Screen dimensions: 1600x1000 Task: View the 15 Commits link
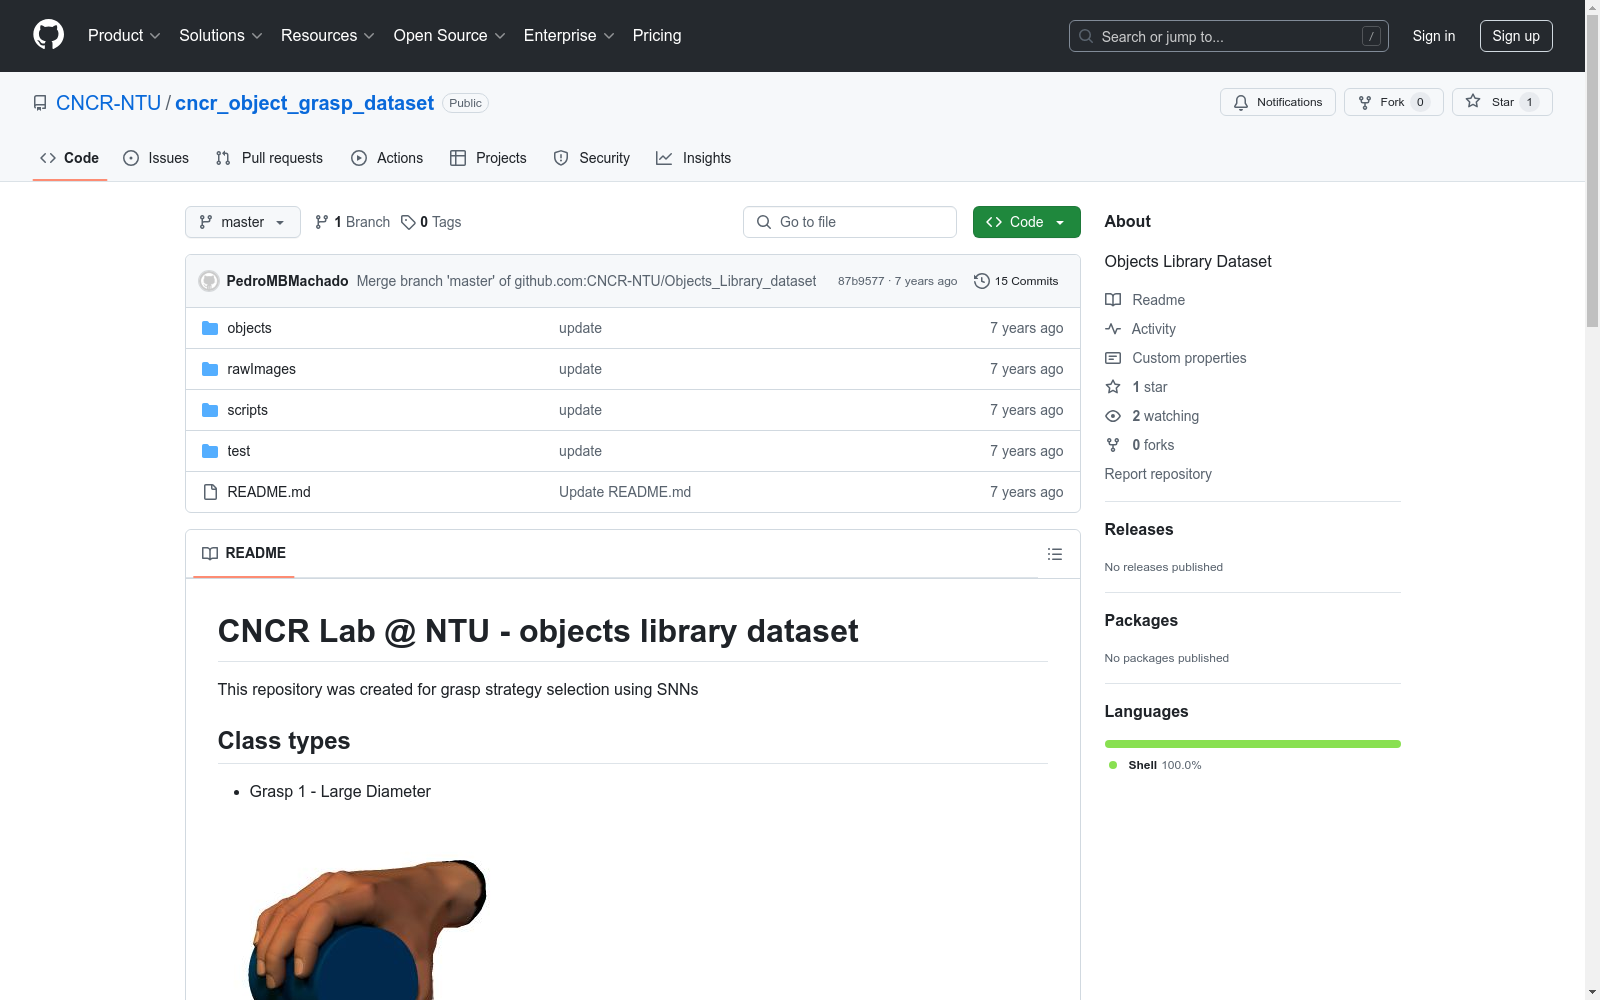coord(1016,281)
